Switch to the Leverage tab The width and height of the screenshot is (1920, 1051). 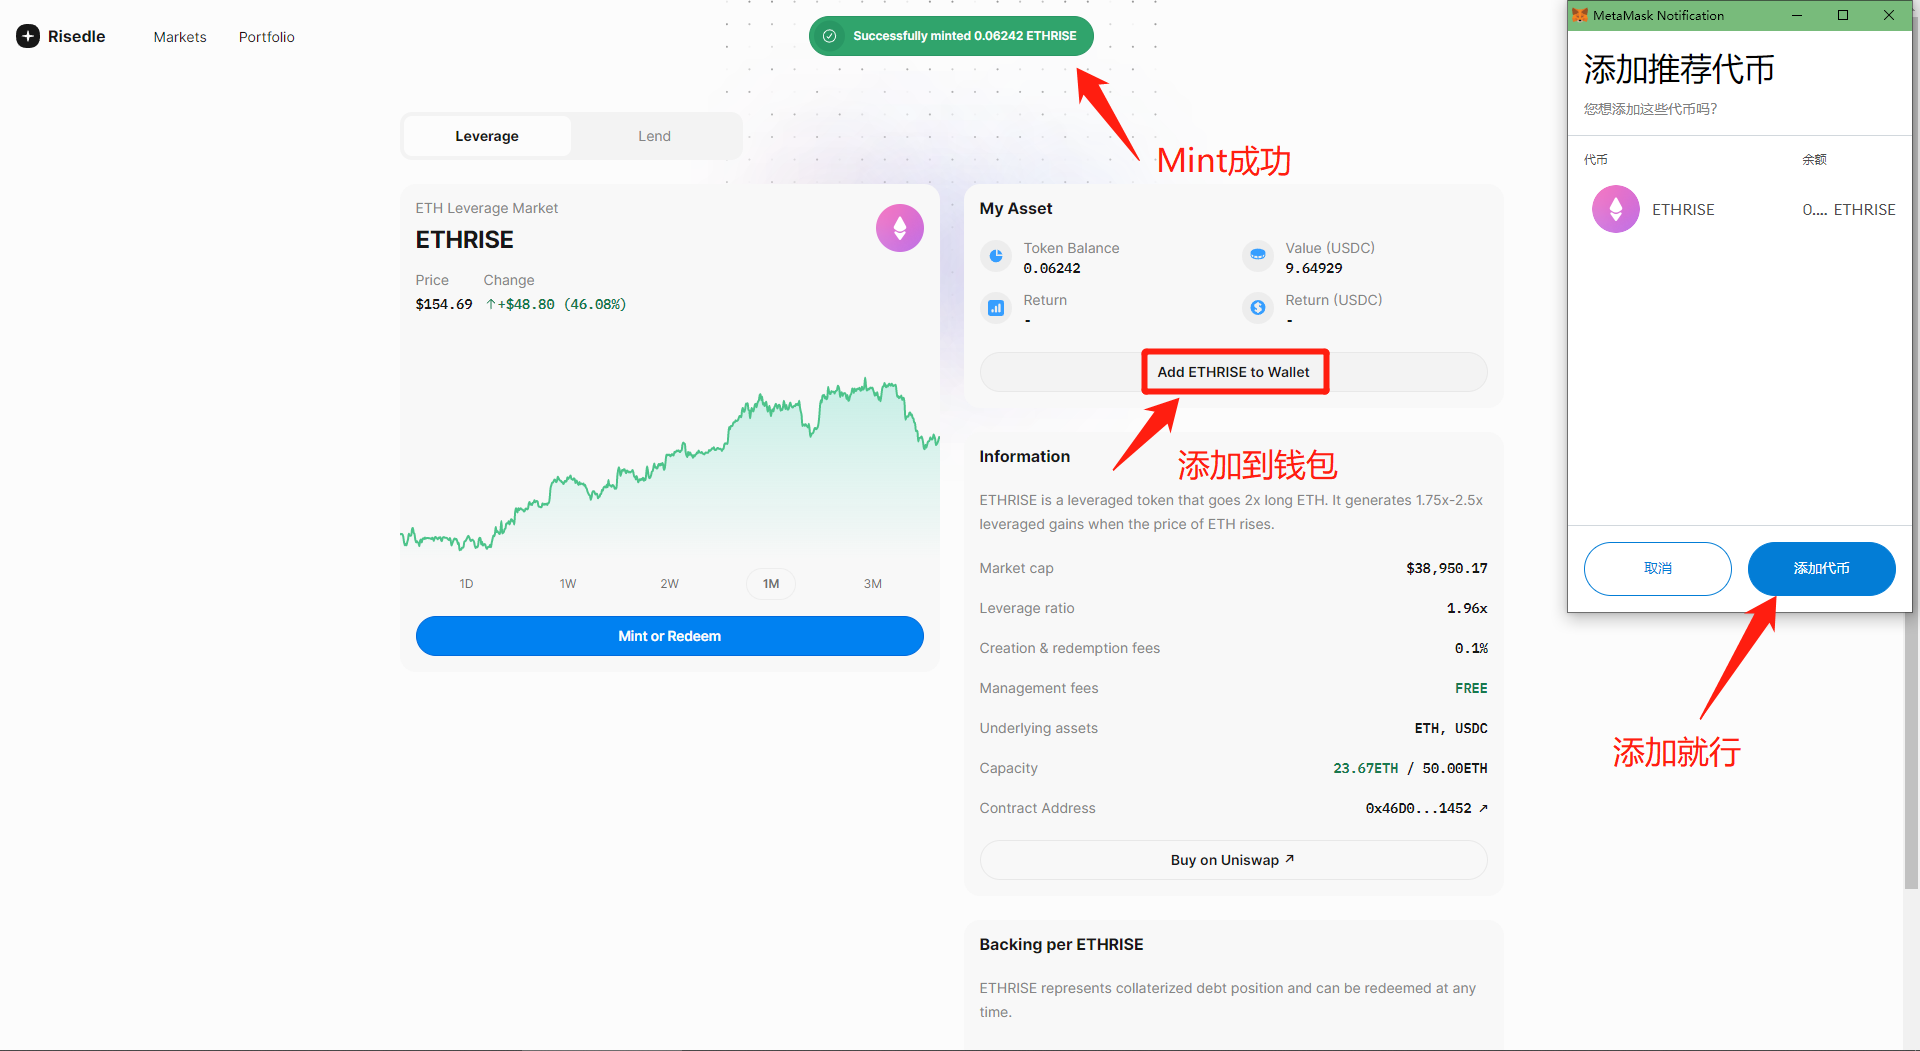click(x=487, y=136)
